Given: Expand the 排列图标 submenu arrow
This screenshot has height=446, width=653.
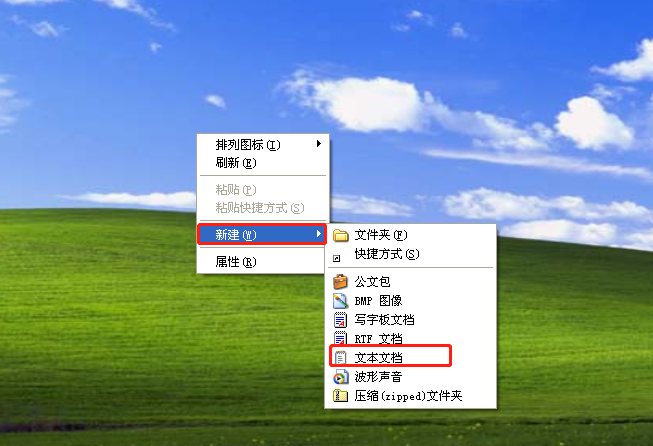Looking at the screenshot, I should click(319, 144).
